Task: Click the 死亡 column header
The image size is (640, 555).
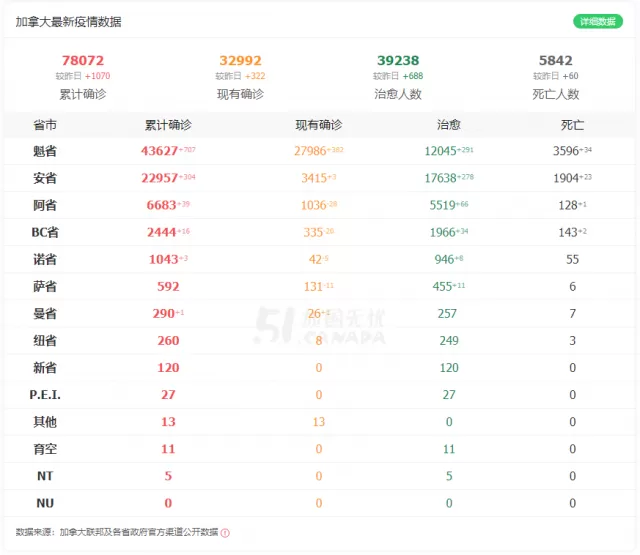Action: pos(572,125)
